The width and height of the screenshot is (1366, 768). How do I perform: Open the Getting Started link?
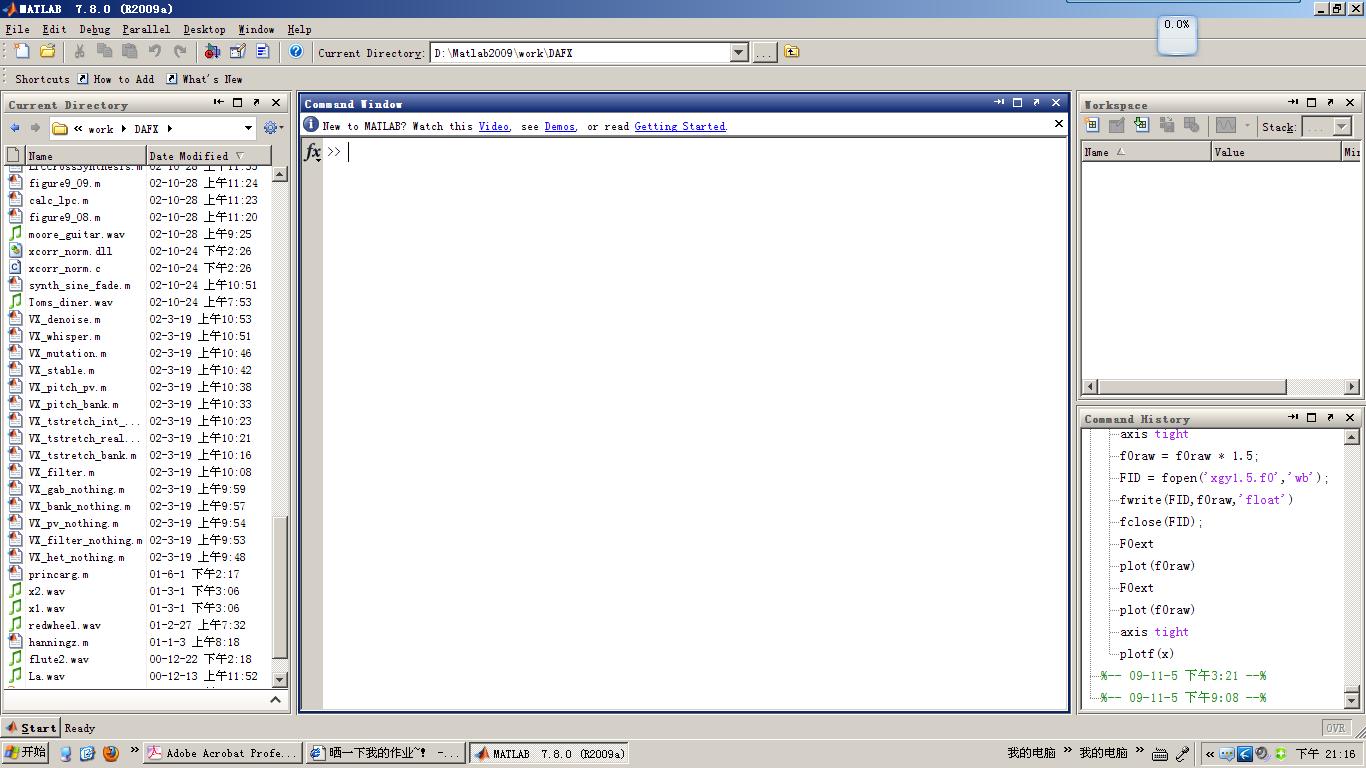[x=680, y=126]
